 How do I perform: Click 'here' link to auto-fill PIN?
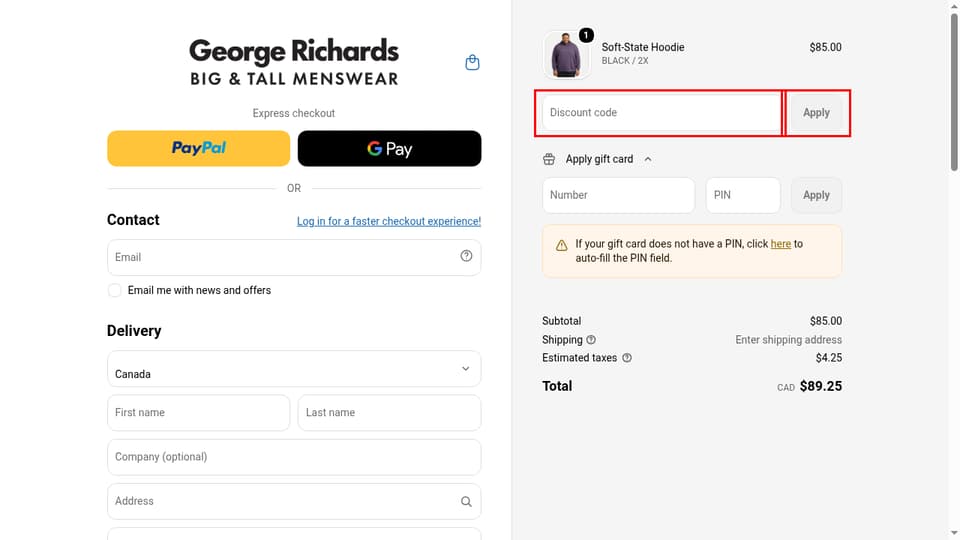coord(781,244)
